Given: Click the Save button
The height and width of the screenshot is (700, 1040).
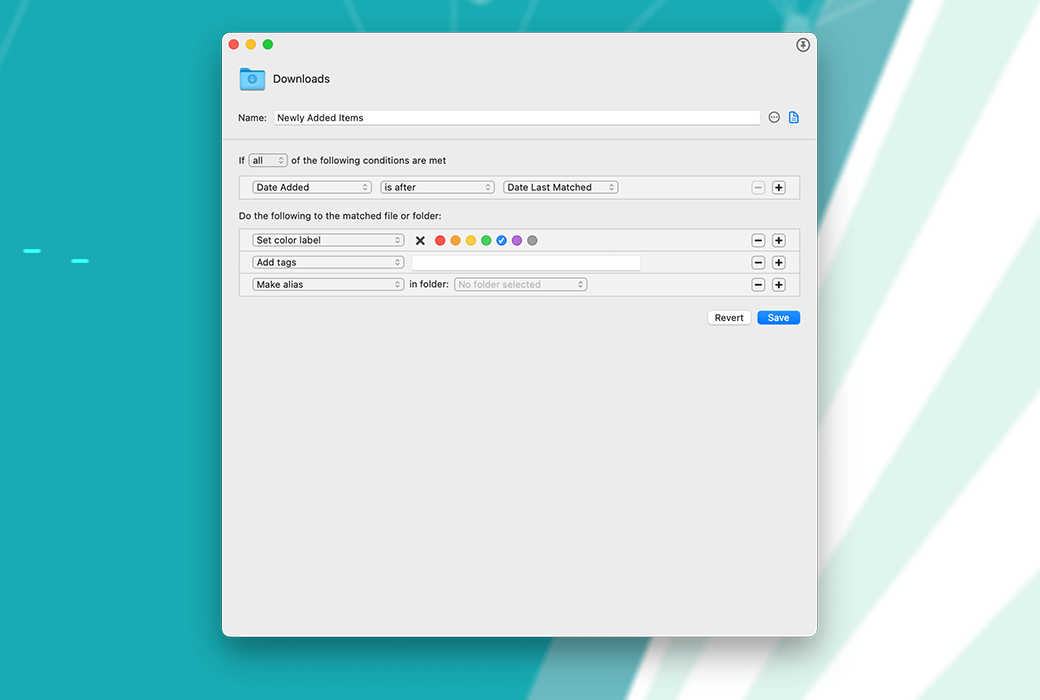Looking at the screenshot, I should [x=778, y=318].
